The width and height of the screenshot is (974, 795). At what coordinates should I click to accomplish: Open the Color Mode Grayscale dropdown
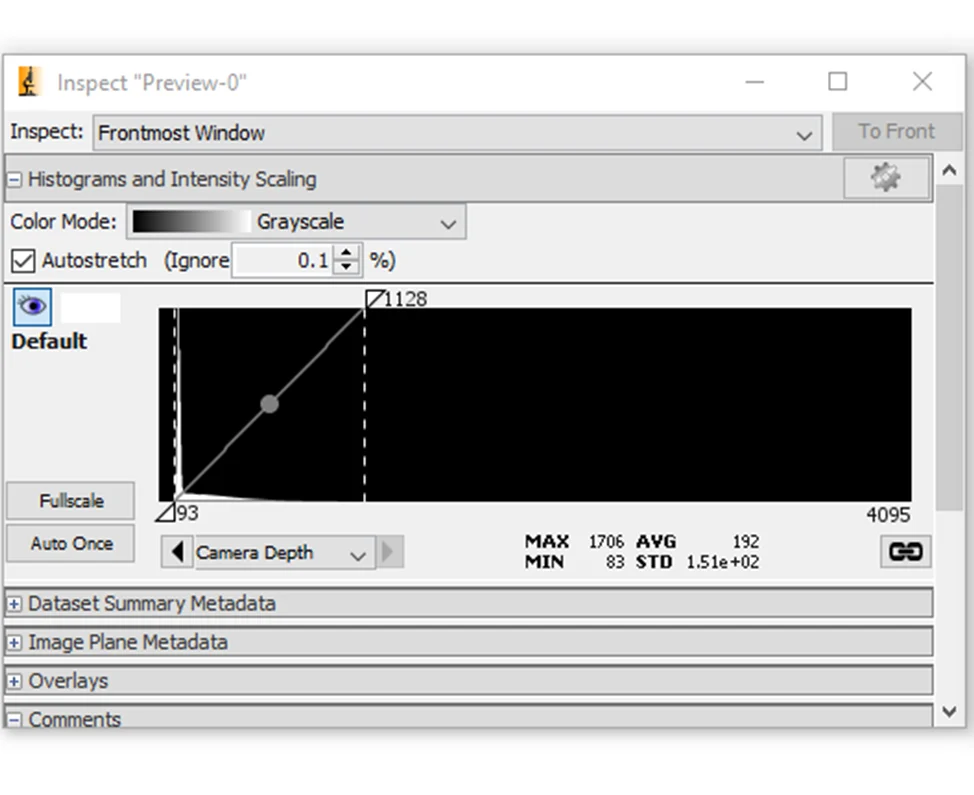296,222
